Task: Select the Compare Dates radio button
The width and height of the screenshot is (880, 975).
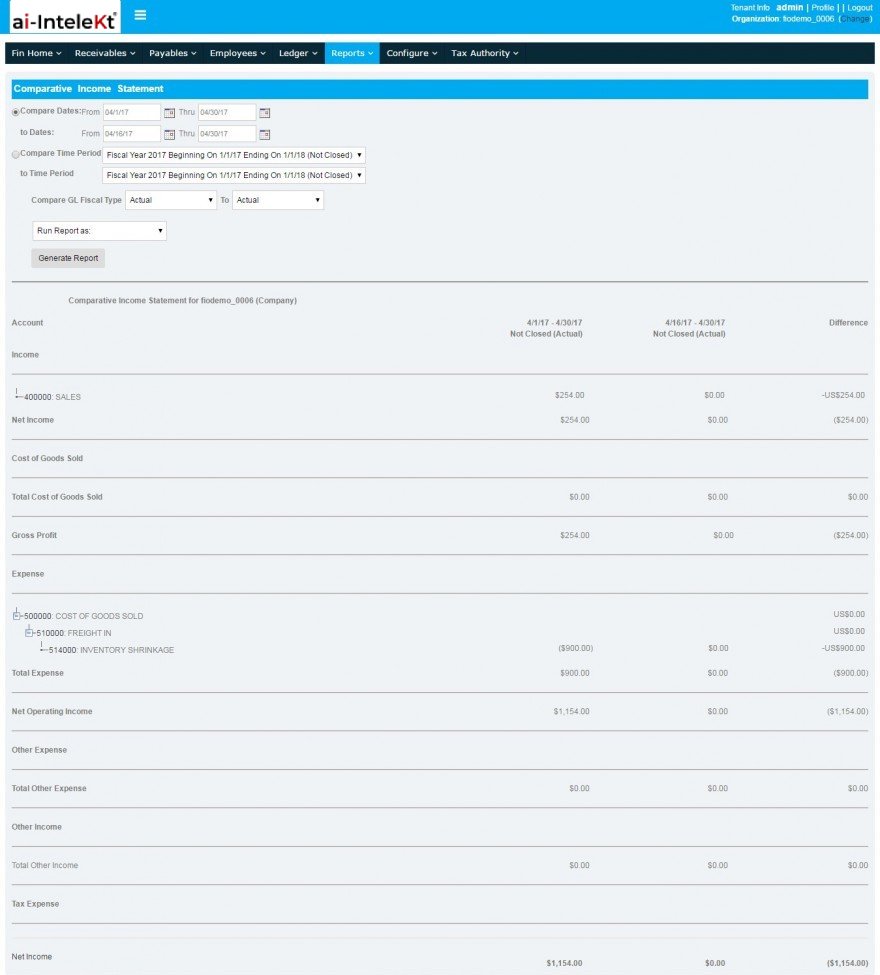Action: click(x=16, y=113)
